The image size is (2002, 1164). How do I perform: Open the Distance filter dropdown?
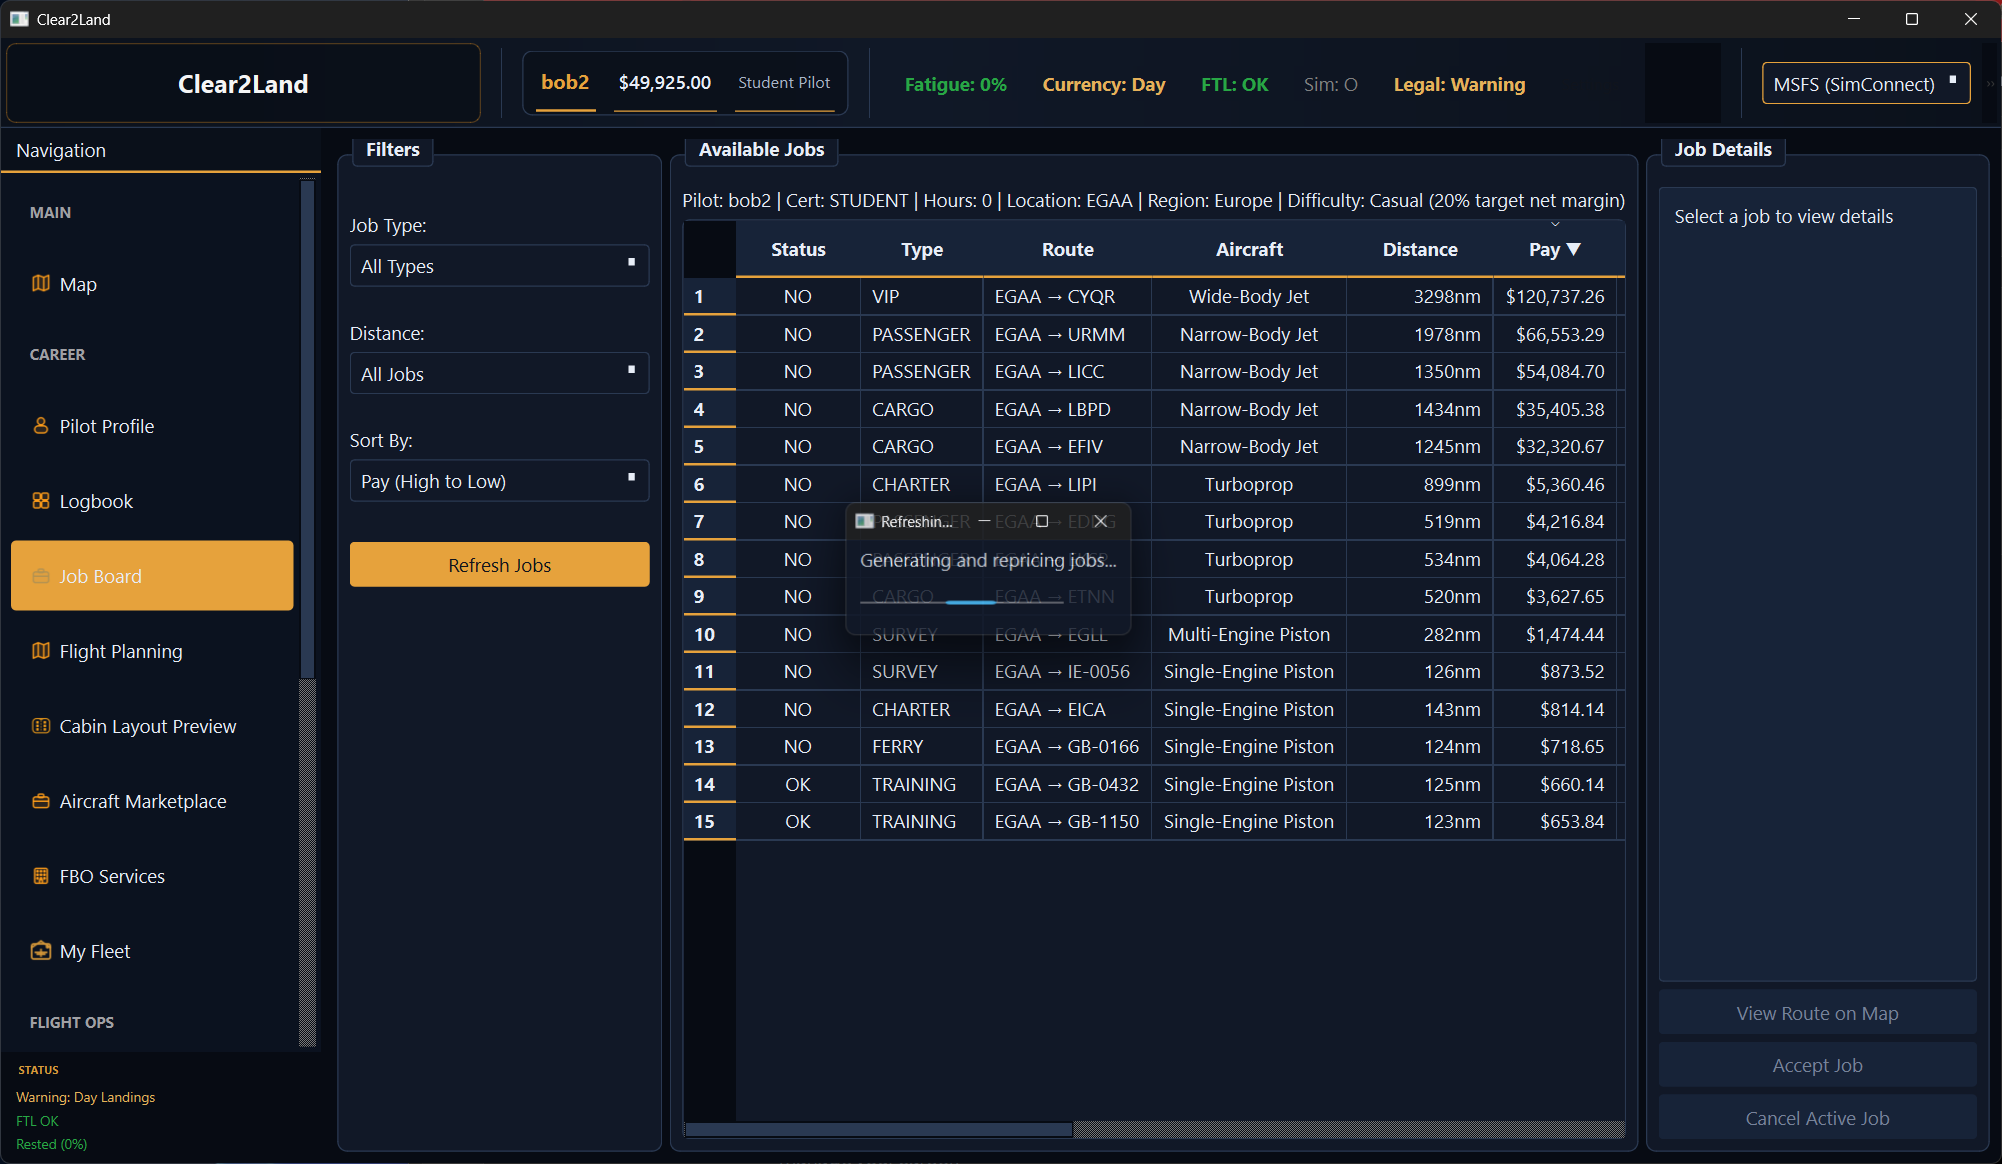click(498, 373)
